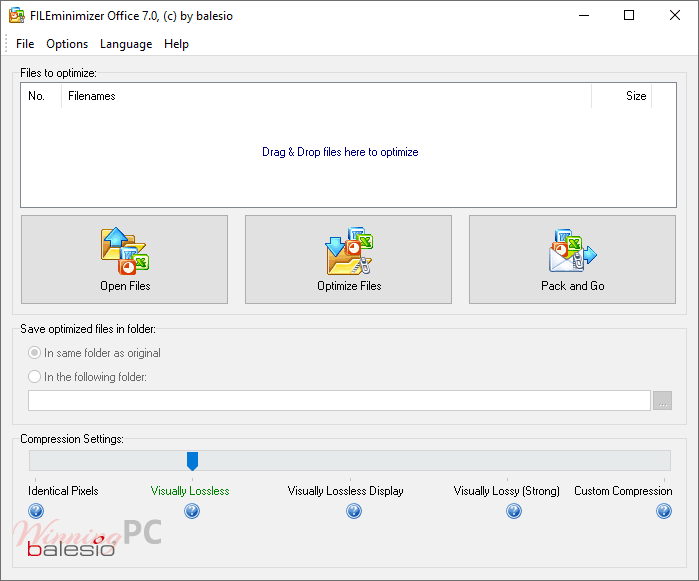Open the Language menu
This screenshot has height=581, width=699.
[x=126, y=44]
